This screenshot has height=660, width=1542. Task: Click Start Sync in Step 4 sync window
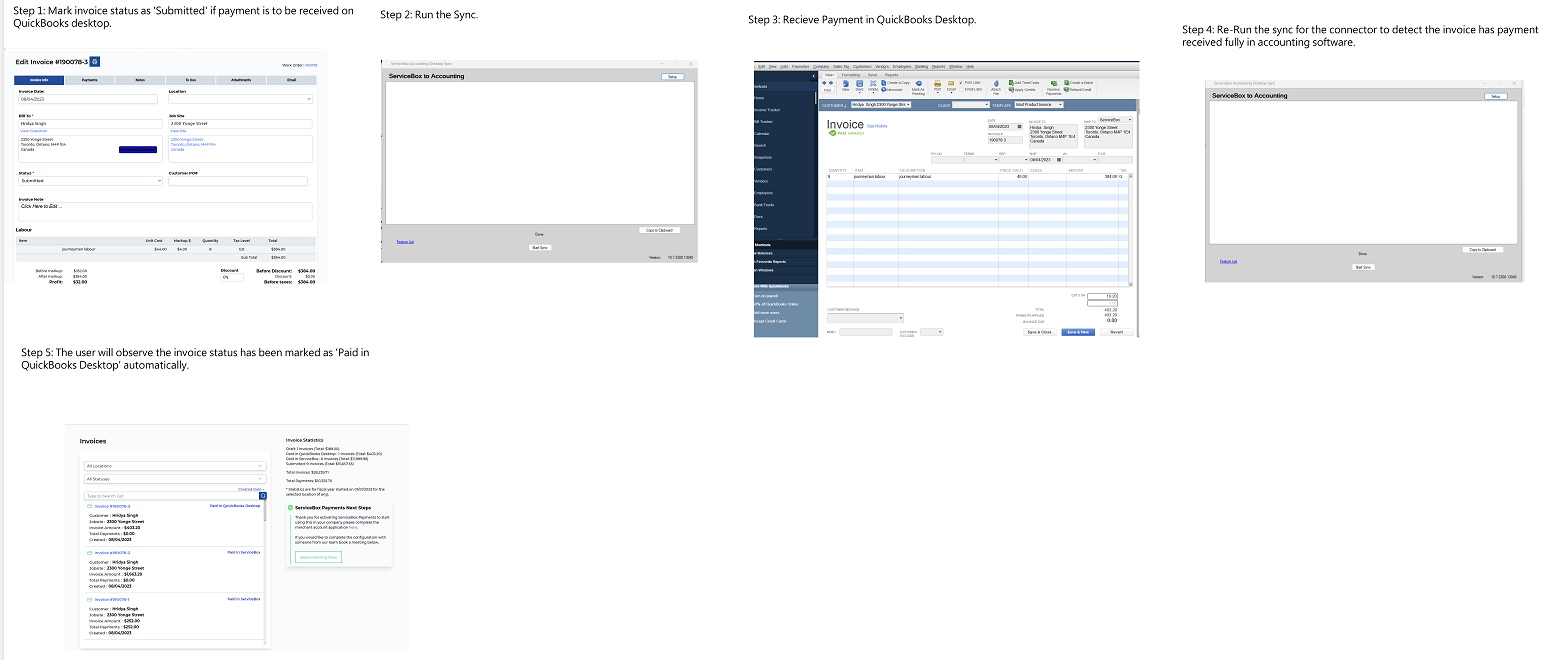[x=1363, y=267]
